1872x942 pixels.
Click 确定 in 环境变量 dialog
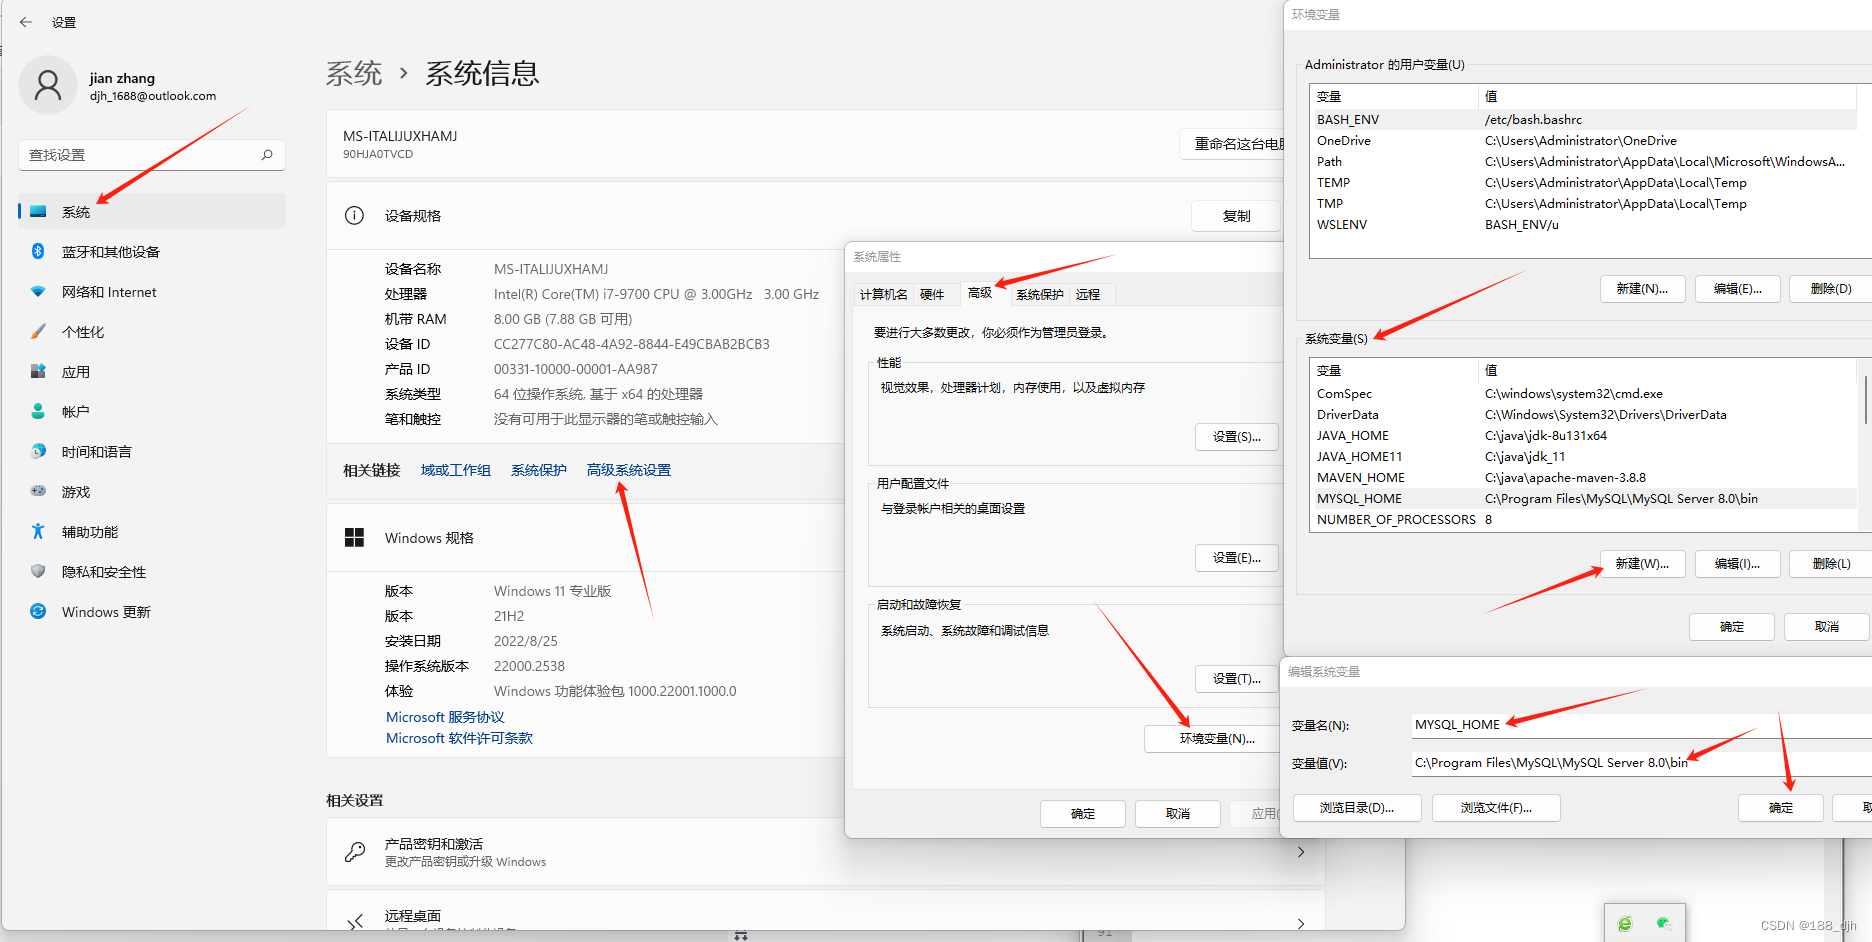pos(1732,627)
